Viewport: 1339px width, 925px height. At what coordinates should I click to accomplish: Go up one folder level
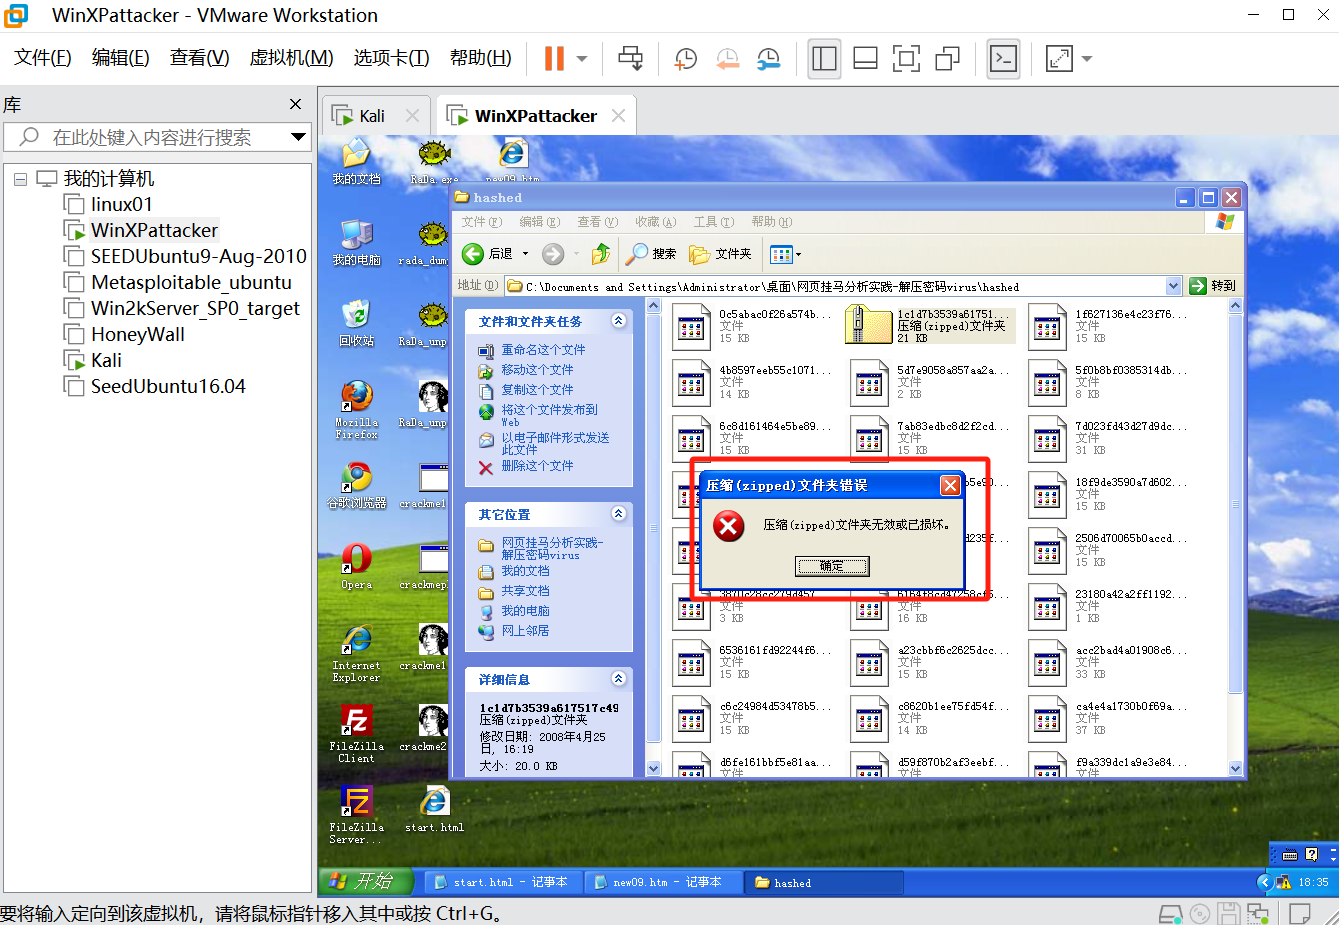pos(600,254)
